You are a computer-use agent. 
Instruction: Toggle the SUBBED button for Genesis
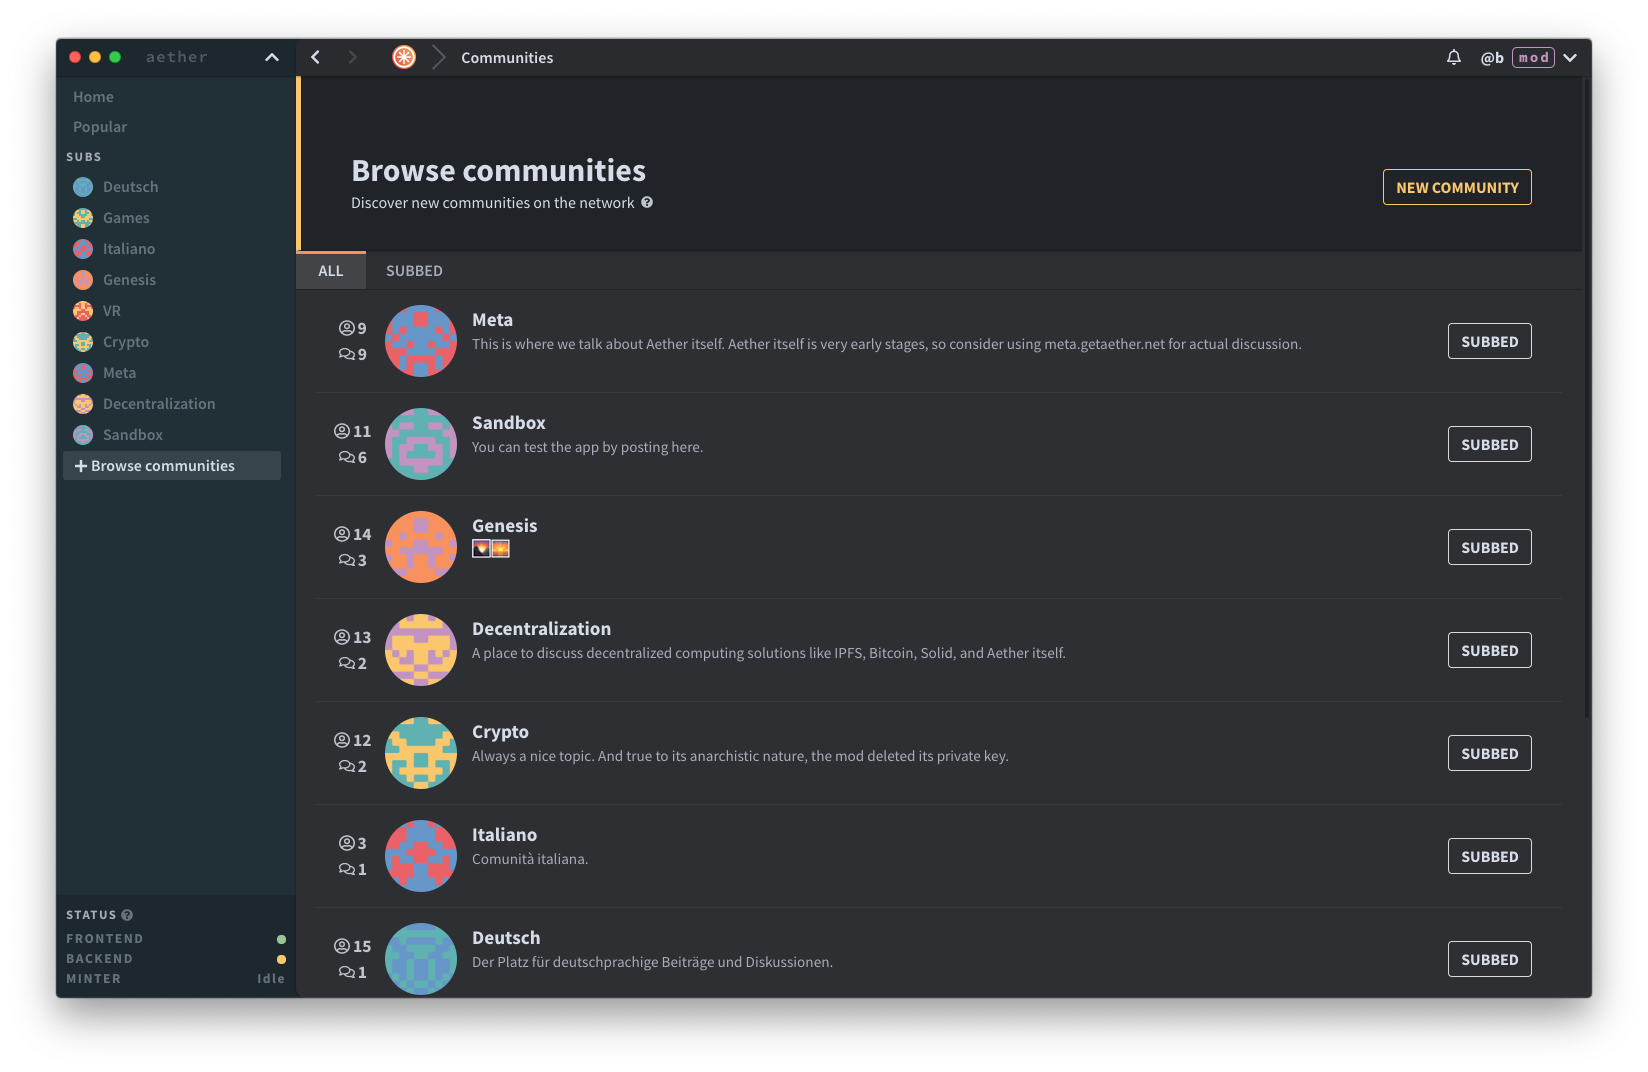pos(1489,547)
